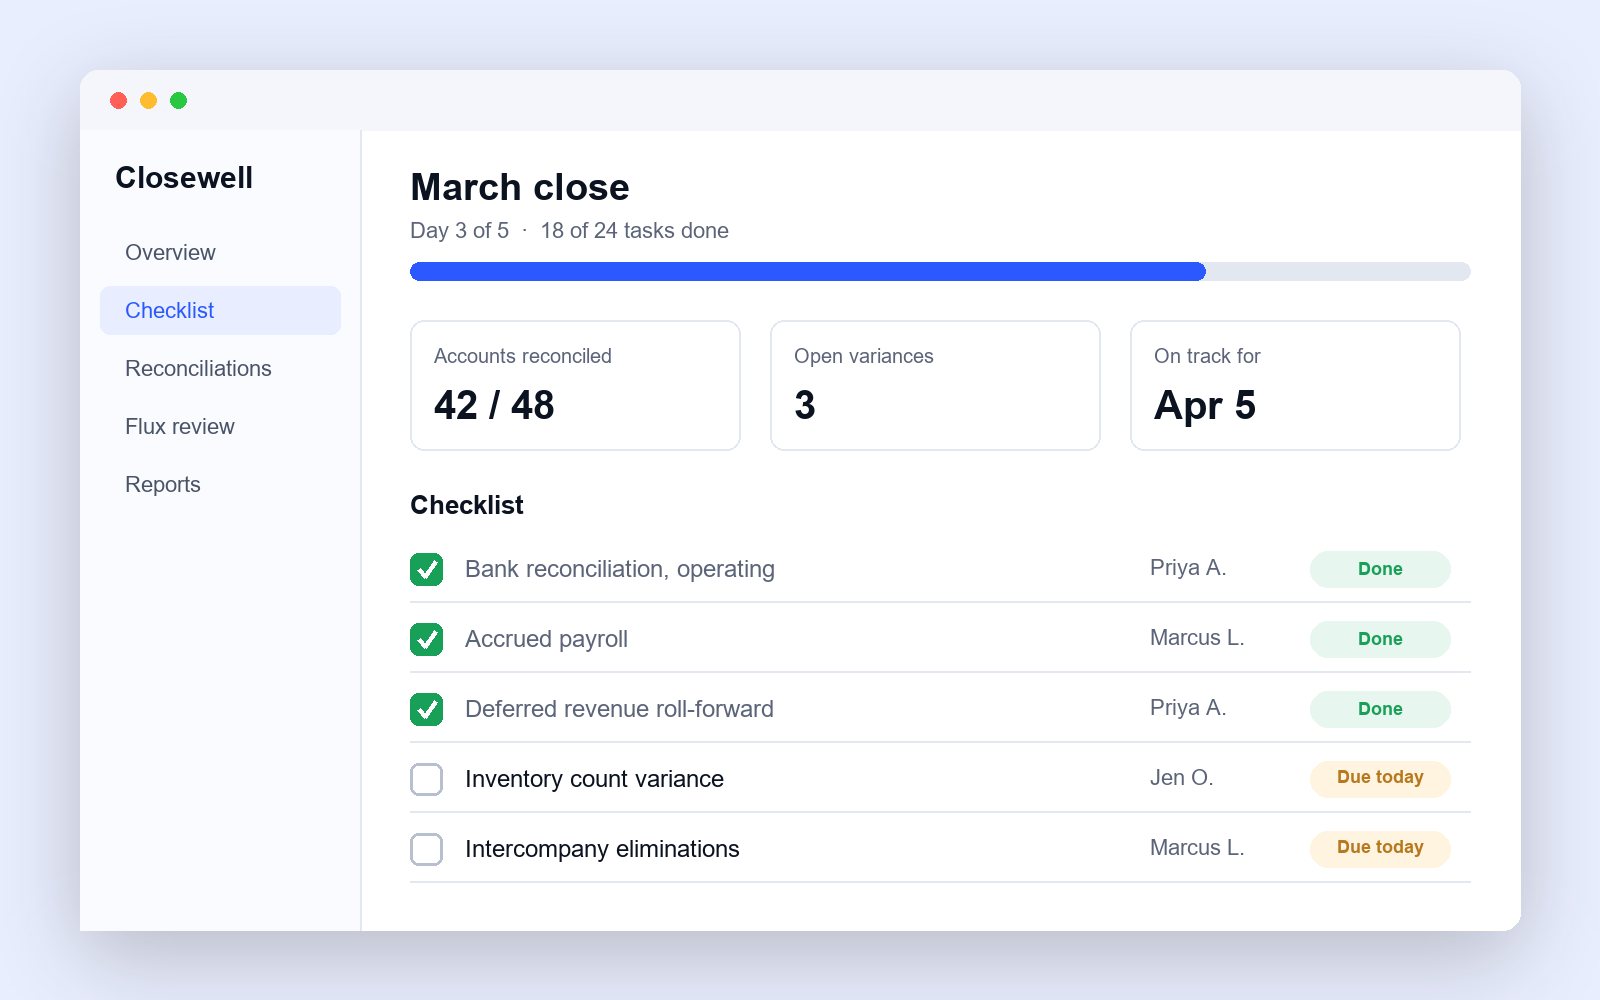Open the Accounts reconciled card

(x=575, y=385)
